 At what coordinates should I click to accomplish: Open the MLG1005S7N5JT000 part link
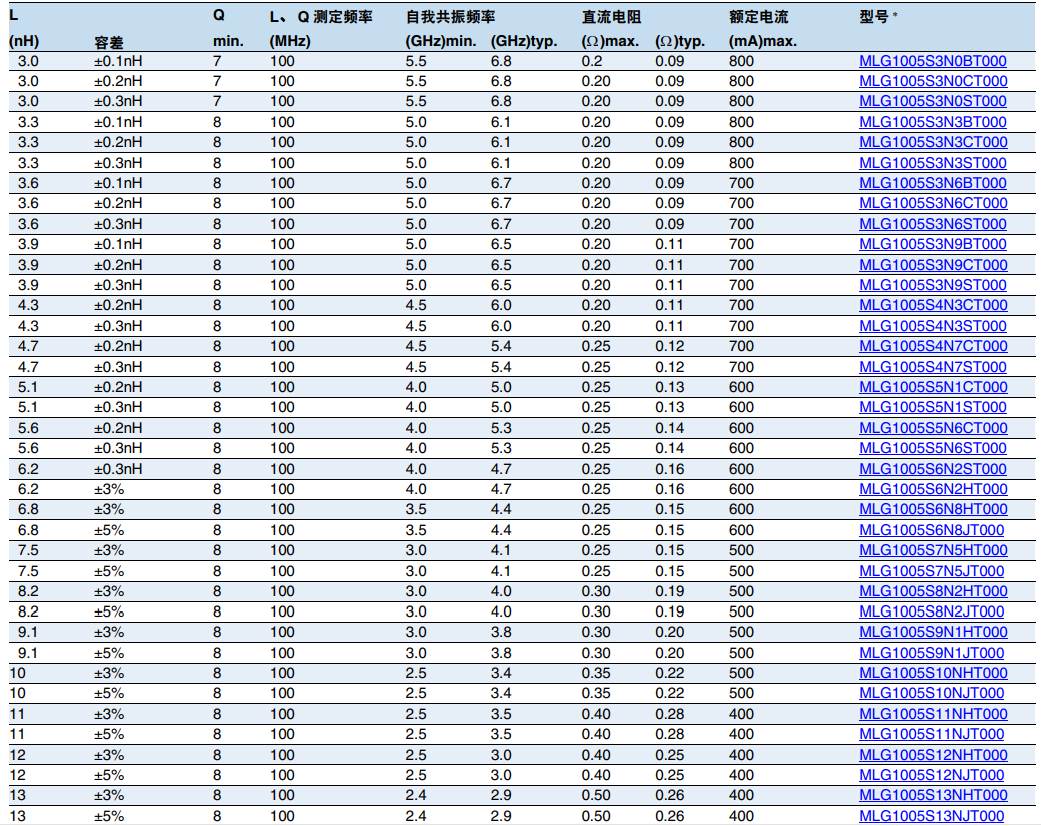(931, 571)
